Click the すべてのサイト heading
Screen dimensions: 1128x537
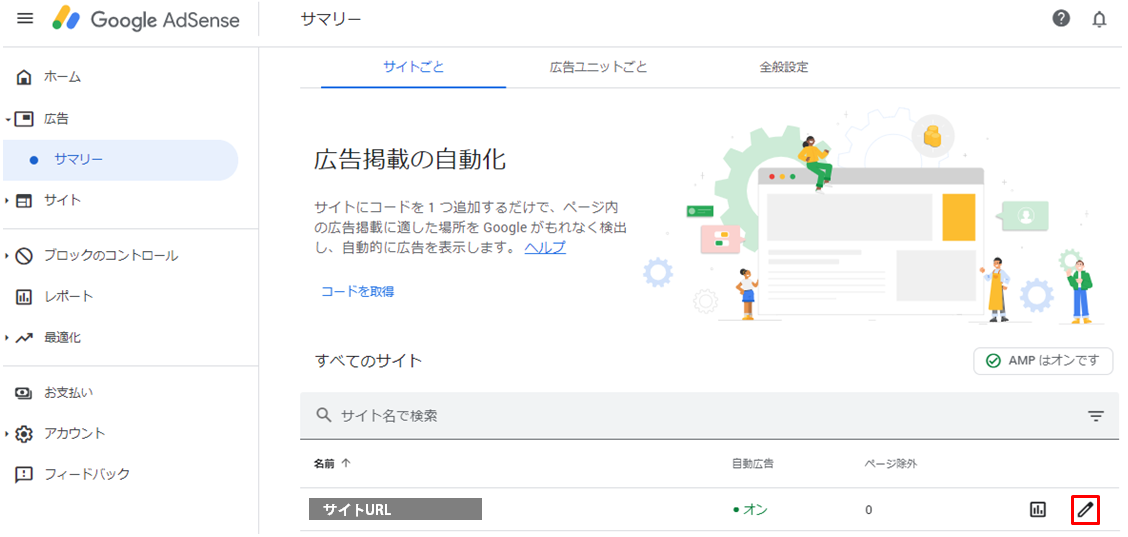[368, 361]
